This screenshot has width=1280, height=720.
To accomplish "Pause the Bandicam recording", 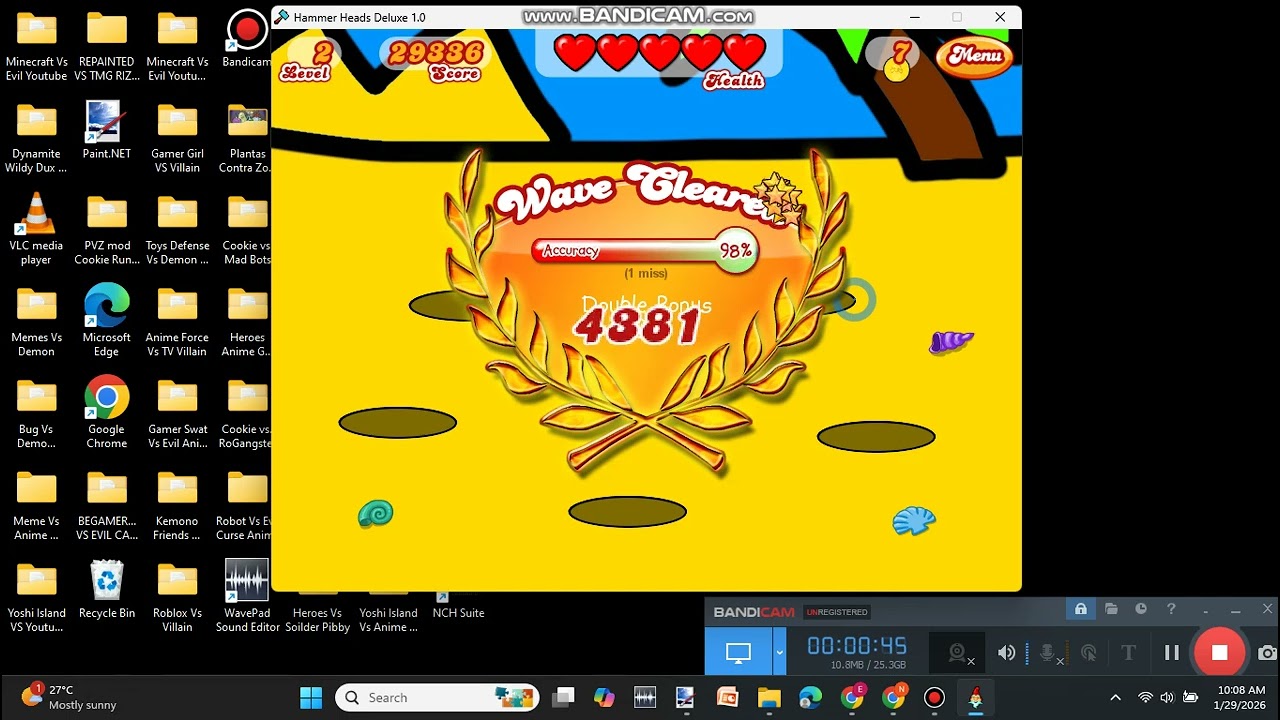I will (x=1172, y=653).
